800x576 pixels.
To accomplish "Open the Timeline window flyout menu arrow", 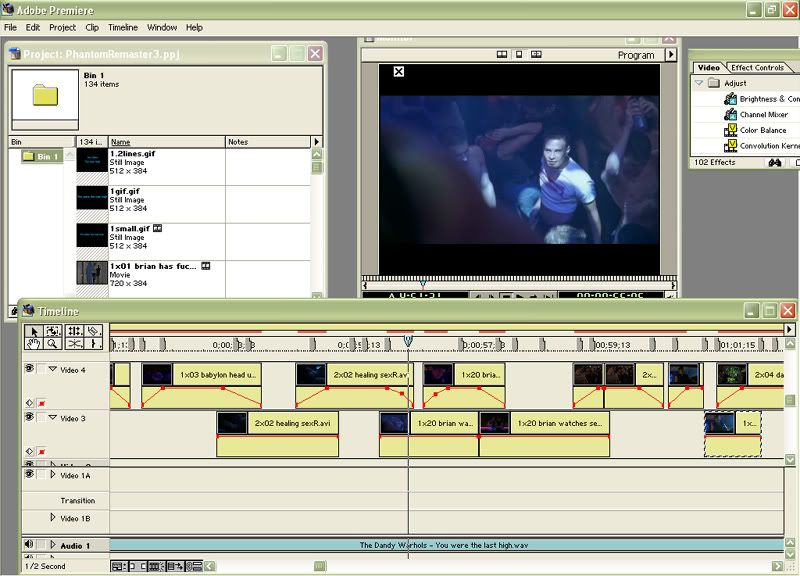I will (789, 330).
